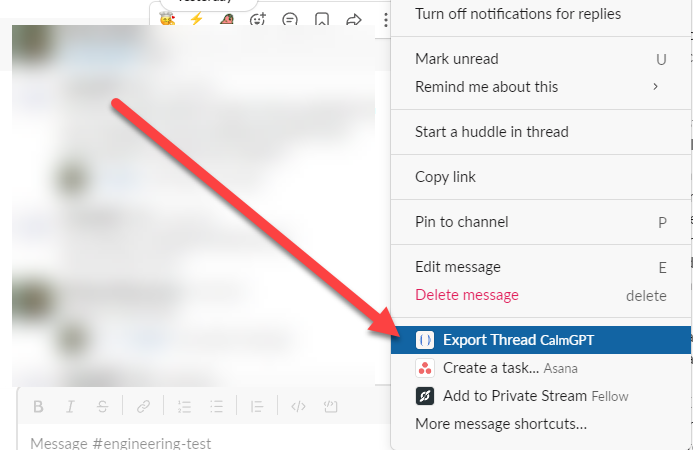This screenshot has width=693, height=450.
Task: Select Start a huddle in thread
Action: pyautogui.click(x=541, y=132)
